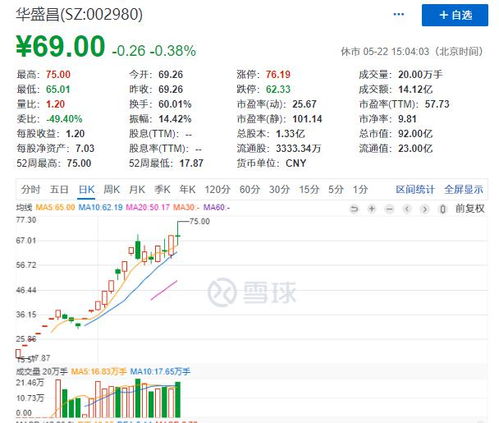Image resolution: width=499 pixels, height=423 pixels.
Task: Click the MA5:65.00 moving average label
Action: coord(55,207)
